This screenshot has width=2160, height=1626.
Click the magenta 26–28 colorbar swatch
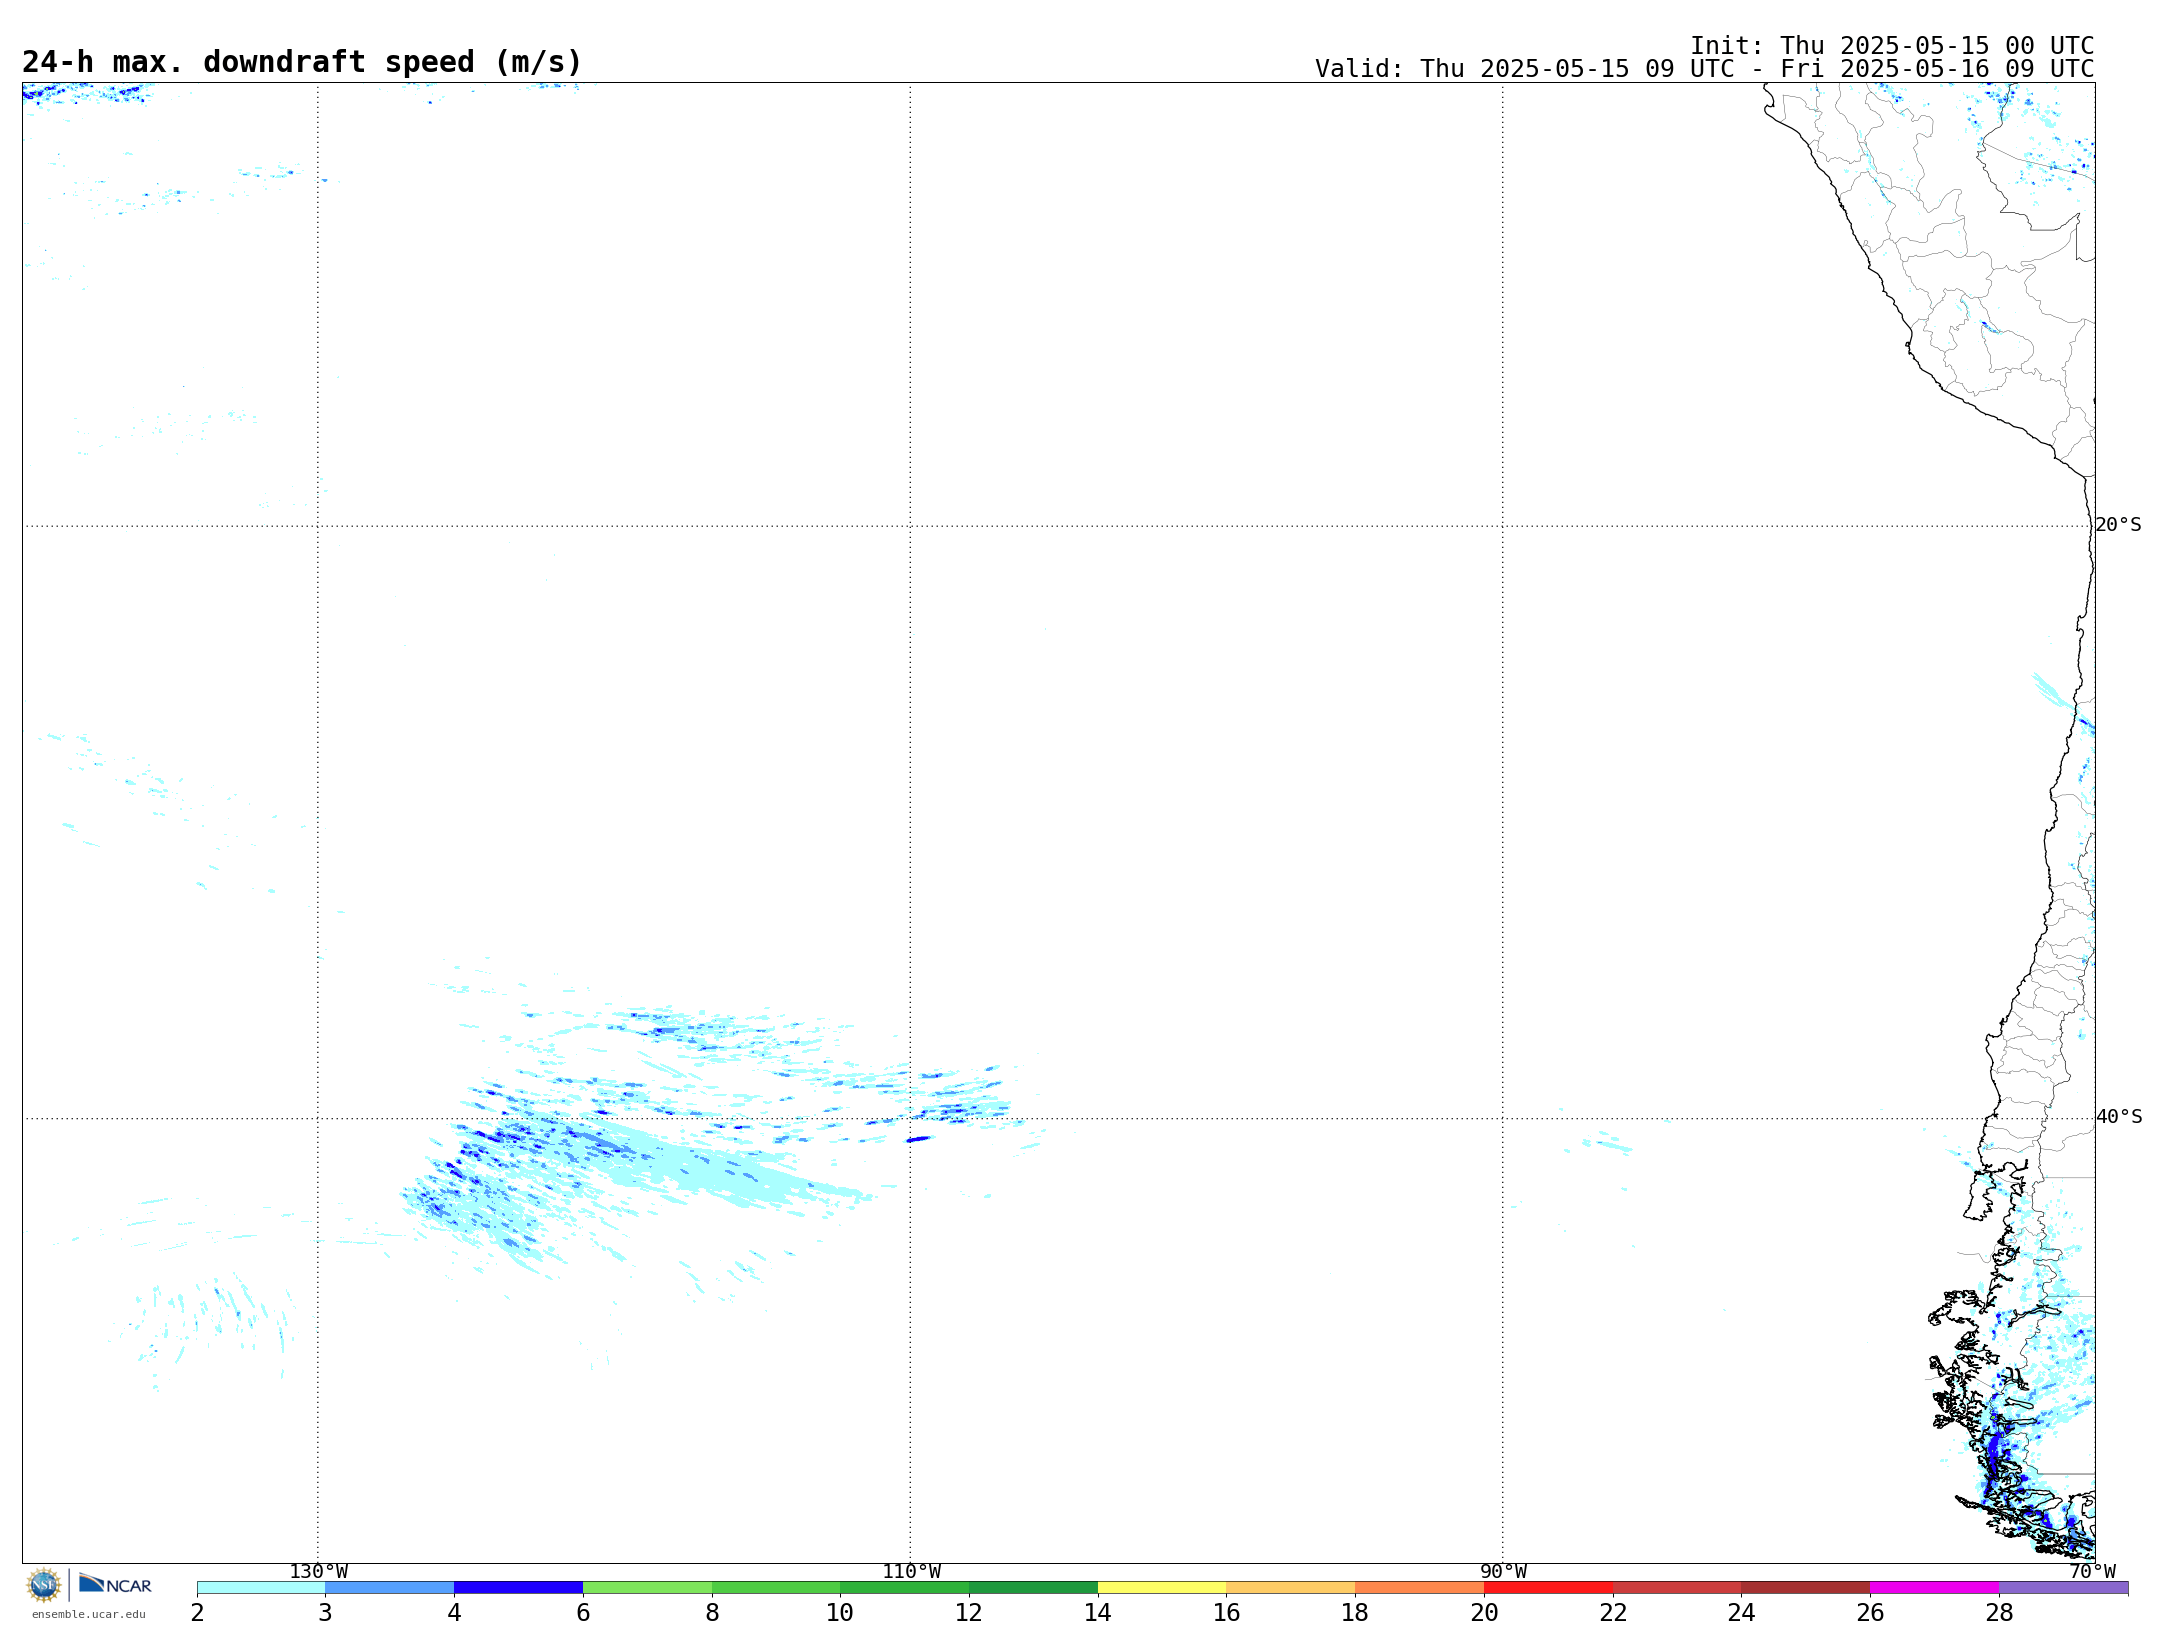point(1934,1588)
